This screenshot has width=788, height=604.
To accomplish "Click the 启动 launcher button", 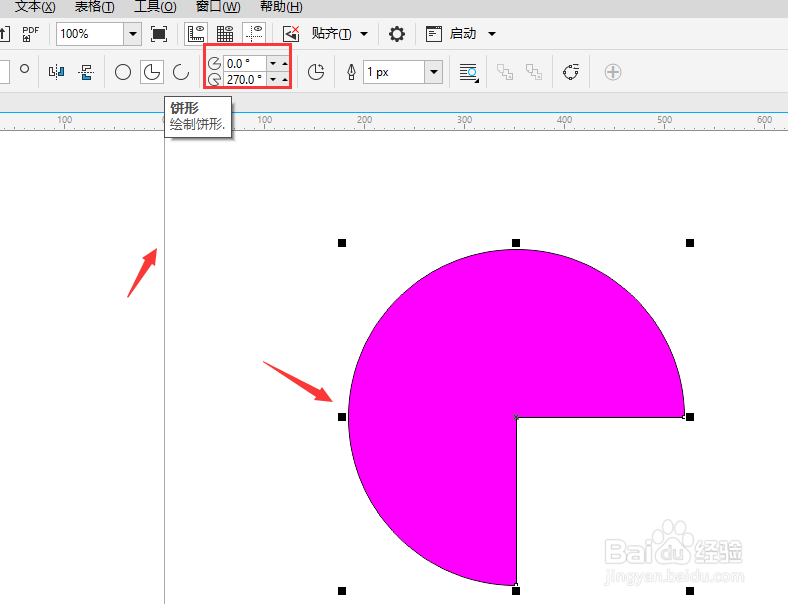I will click(451, 34).
